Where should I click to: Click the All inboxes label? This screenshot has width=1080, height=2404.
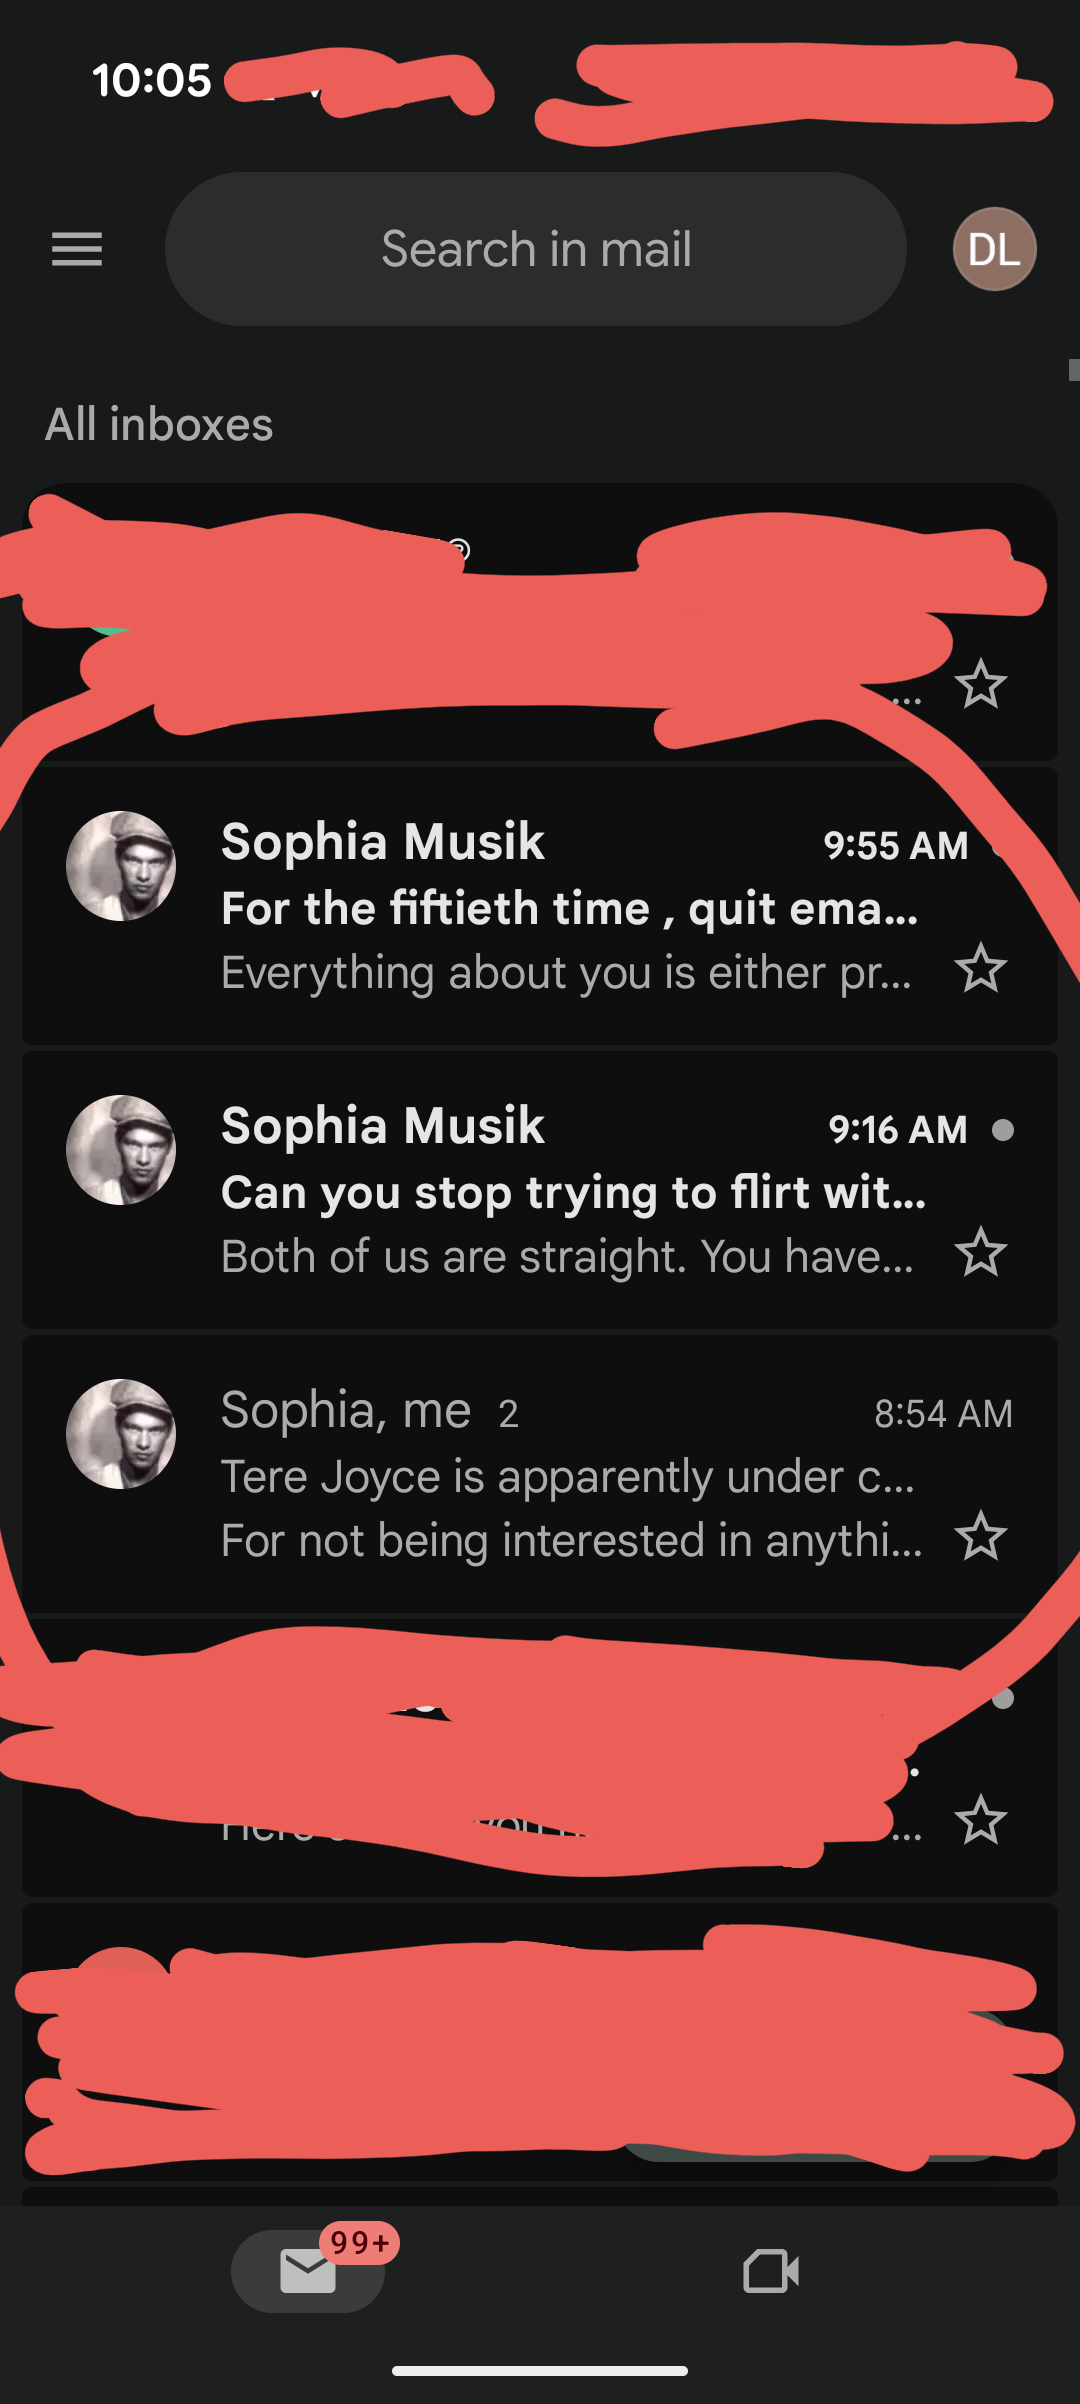point(159,425)
